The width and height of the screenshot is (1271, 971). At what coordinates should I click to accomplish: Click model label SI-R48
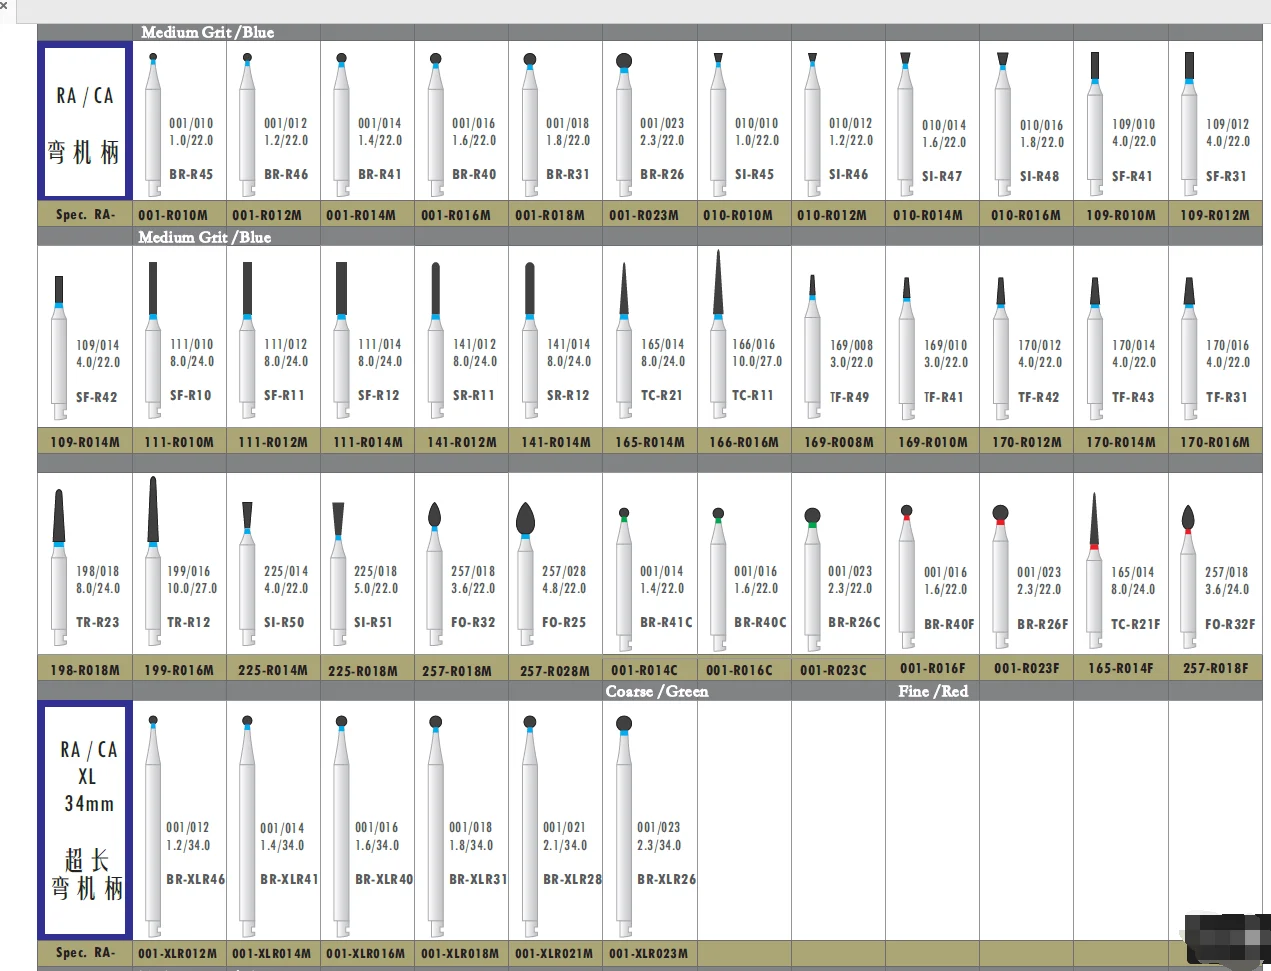[x=1039, y=176]
